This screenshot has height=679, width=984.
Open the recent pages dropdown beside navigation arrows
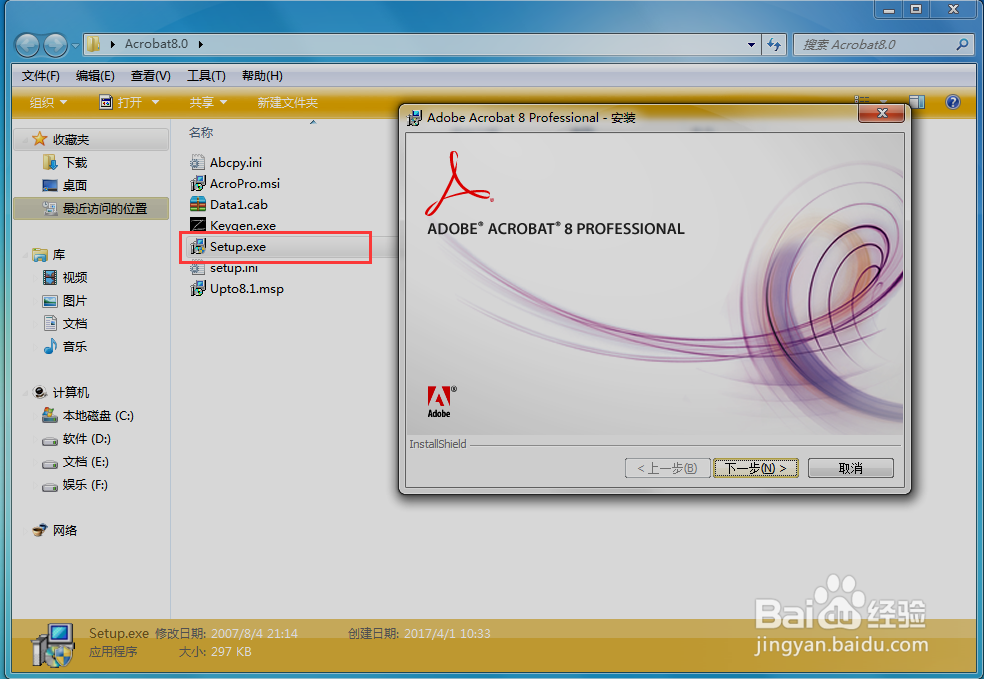[75, 45]
